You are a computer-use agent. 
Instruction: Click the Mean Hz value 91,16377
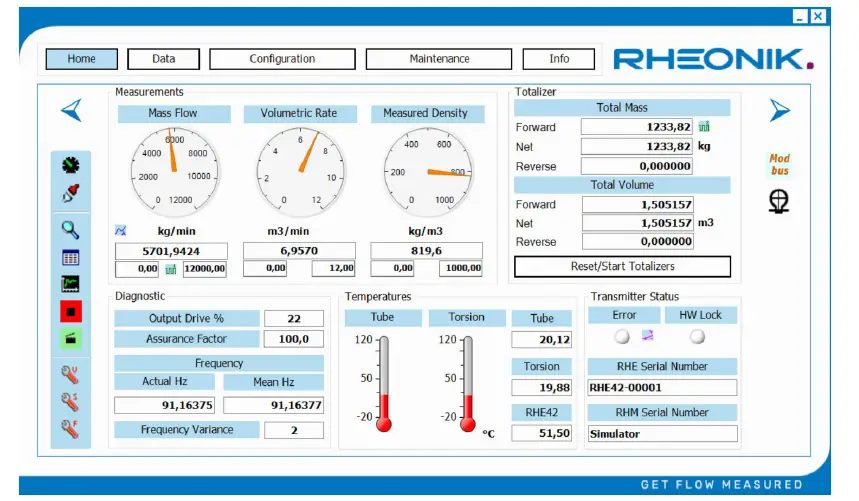coord(273,405)
